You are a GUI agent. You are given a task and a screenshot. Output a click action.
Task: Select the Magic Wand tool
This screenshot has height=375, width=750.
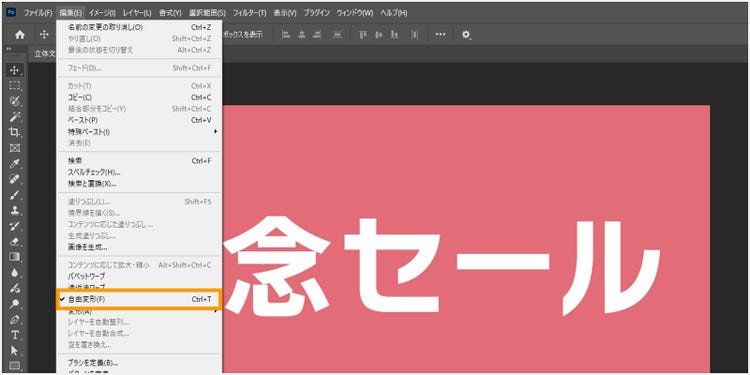tap(15, 117)
